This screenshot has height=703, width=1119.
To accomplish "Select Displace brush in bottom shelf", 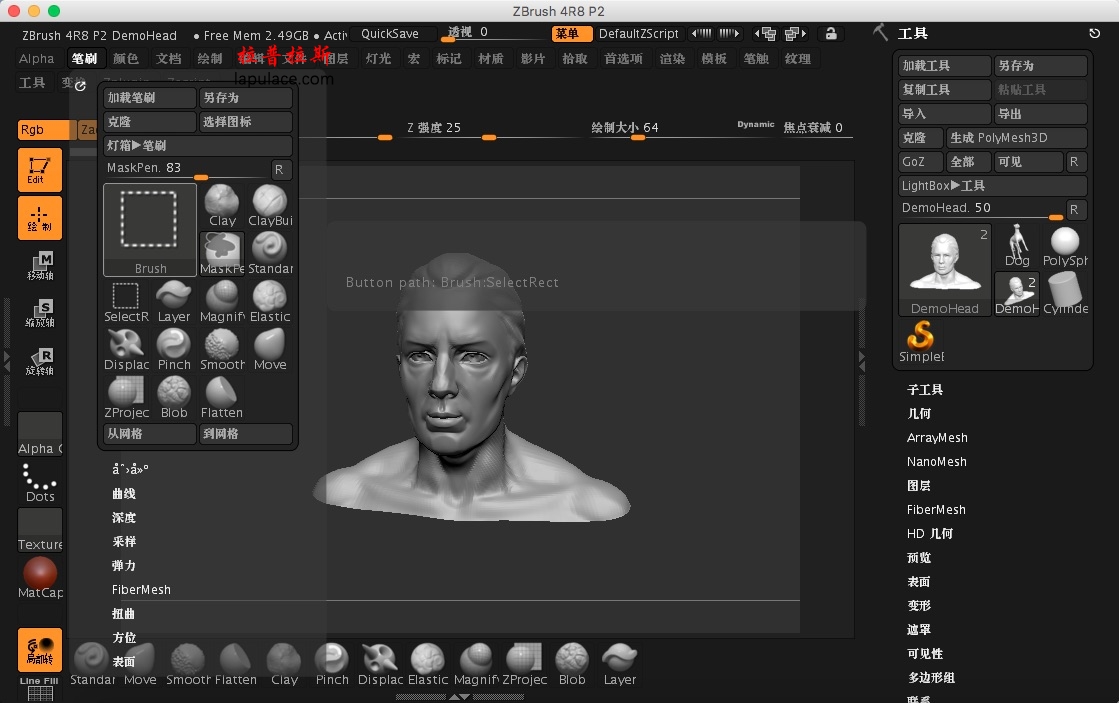I will coord(380,664).
